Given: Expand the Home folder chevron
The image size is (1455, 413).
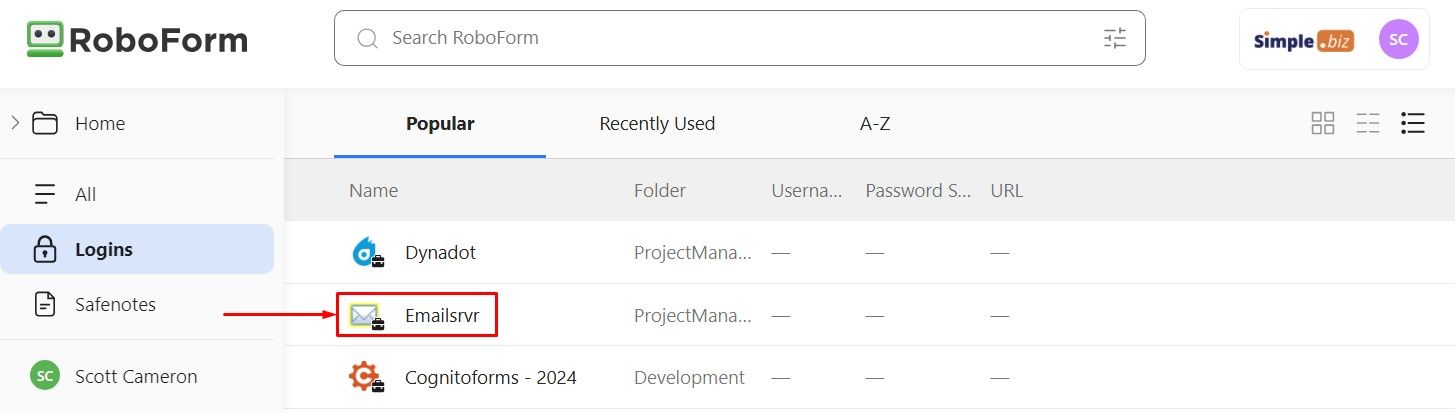Looking at the screenshot, I should [15, 123].
